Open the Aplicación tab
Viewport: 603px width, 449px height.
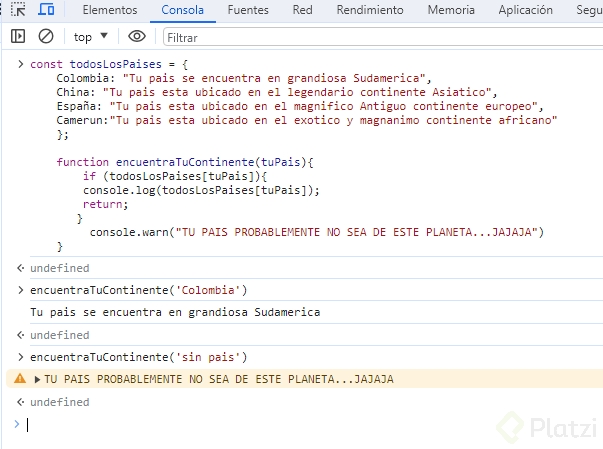click(525, 10)
